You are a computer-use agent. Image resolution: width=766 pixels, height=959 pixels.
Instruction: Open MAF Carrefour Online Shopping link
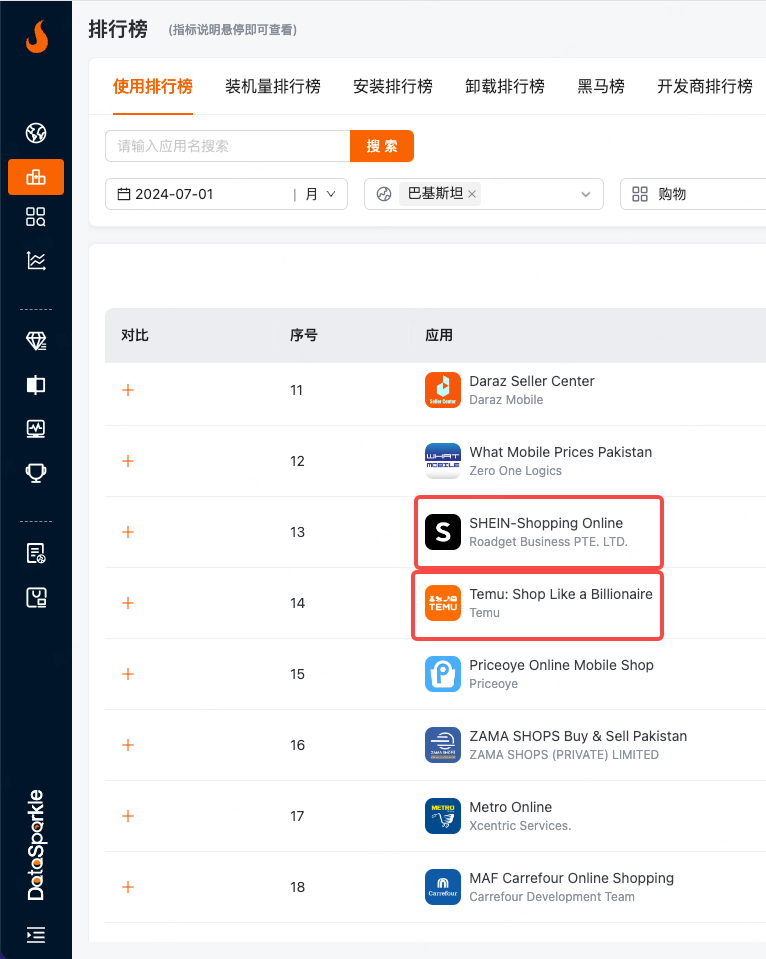pos(571,878)
